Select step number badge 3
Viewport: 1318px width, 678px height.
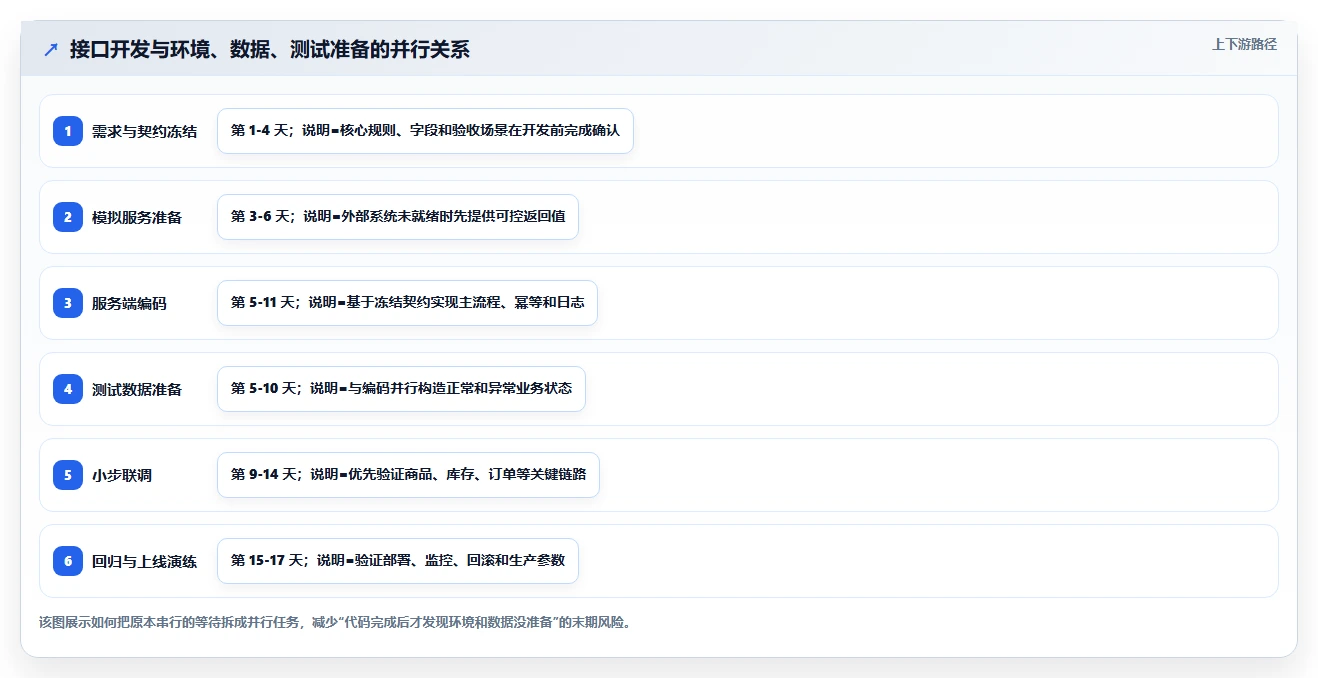(x=68, y=303)
